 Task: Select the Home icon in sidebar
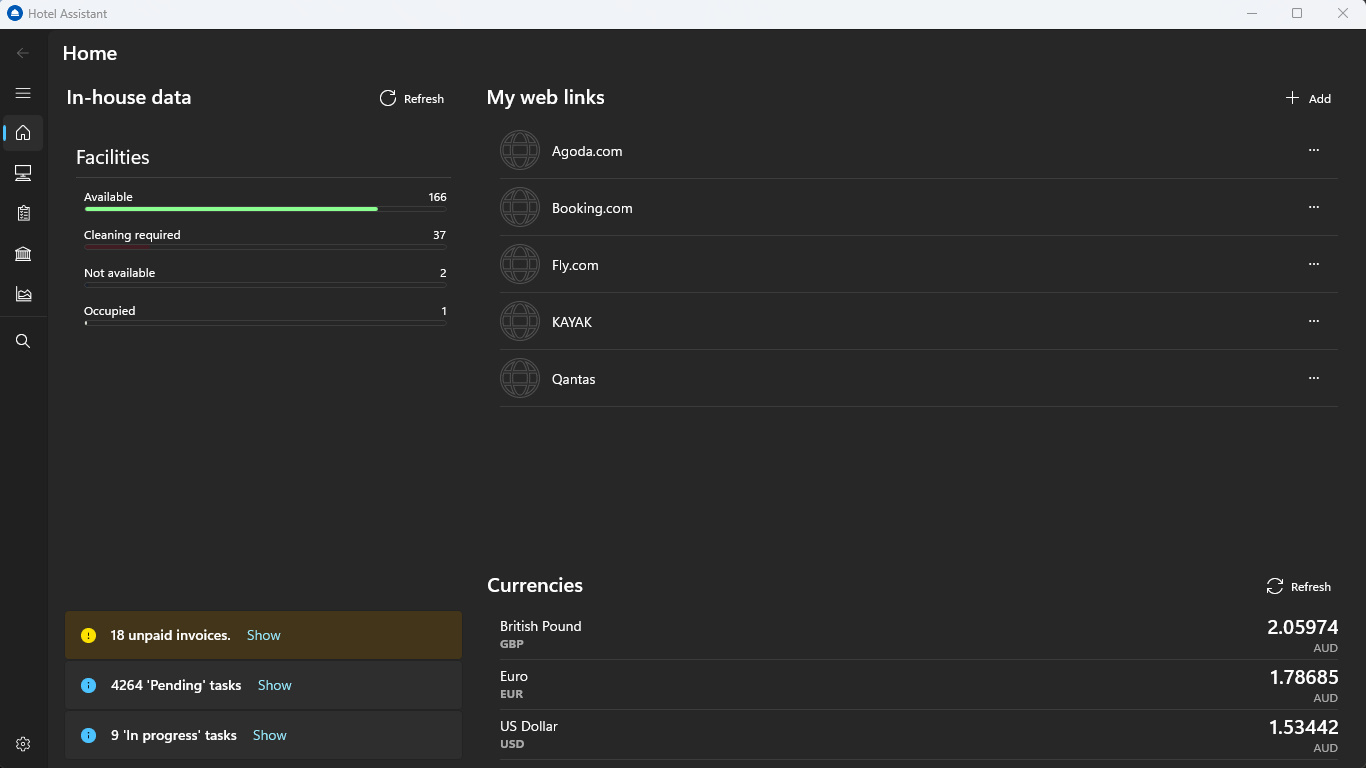pos(23,133)
